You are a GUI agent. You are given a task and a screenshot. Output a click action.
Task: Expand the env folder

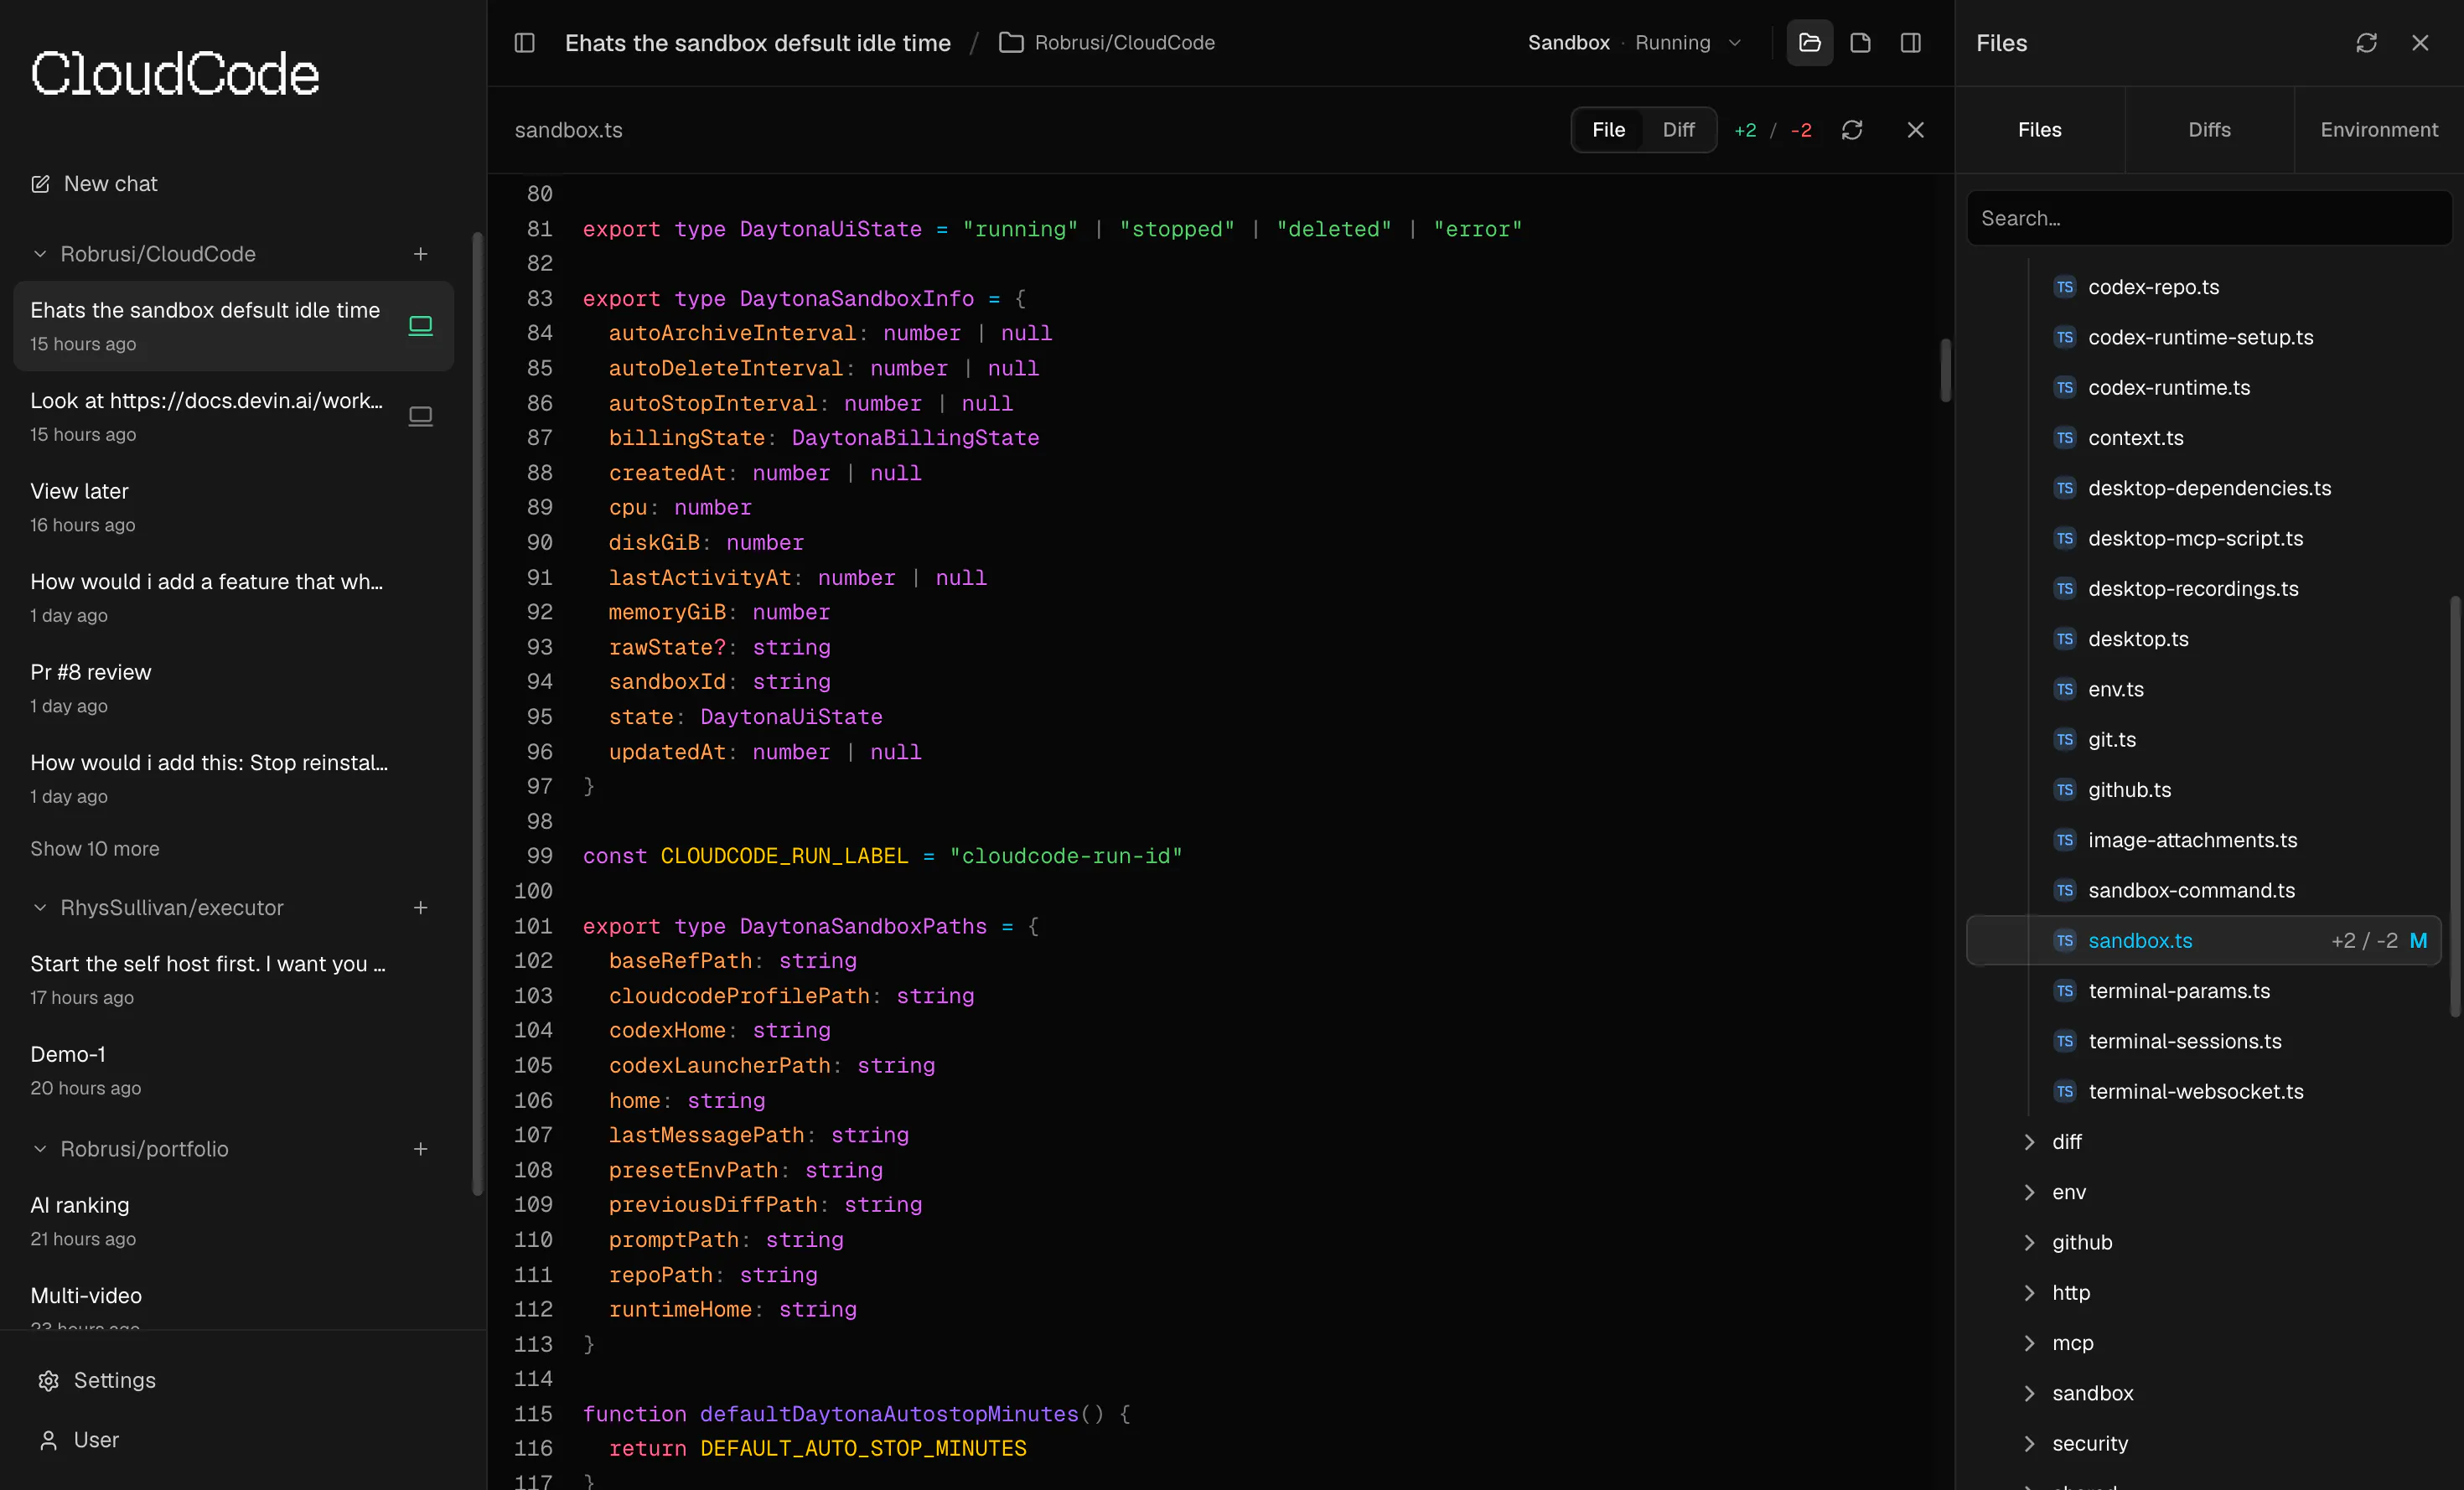coord(2029,1192)
